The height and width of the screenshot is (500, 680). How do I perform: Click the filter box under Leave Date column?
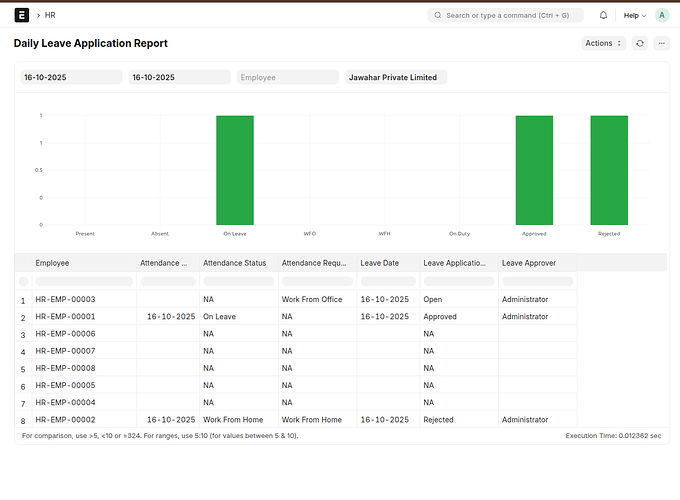[388, 281]
